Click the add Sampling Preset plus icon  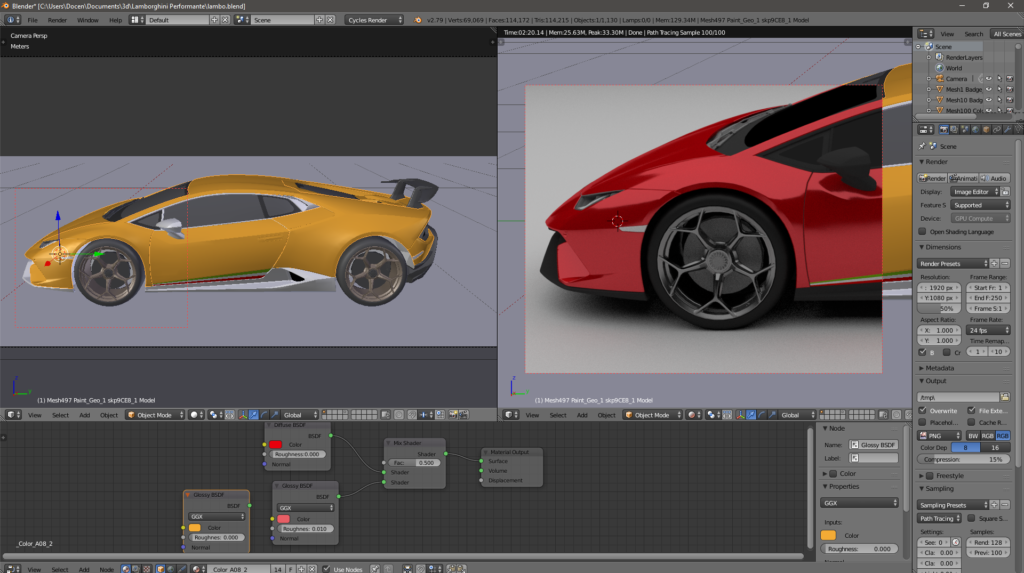click(994, 505)
